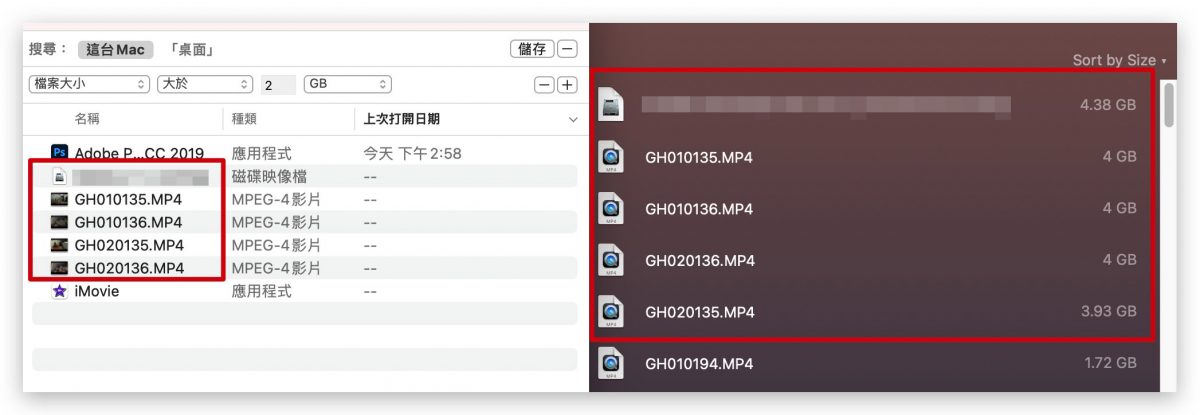
Task: Click the 1.72 GB size value
Action: (x=1110, y=363)
